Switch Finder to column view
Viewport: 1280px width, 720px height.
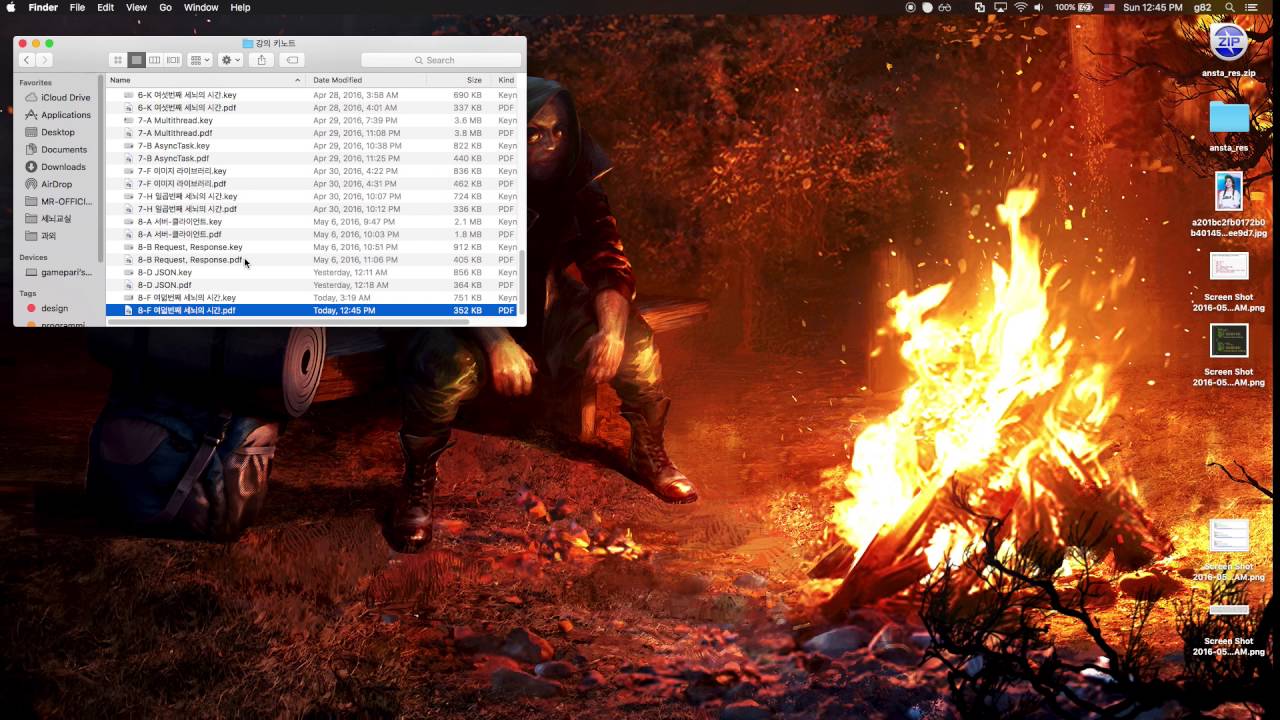(x=154, y=60)
